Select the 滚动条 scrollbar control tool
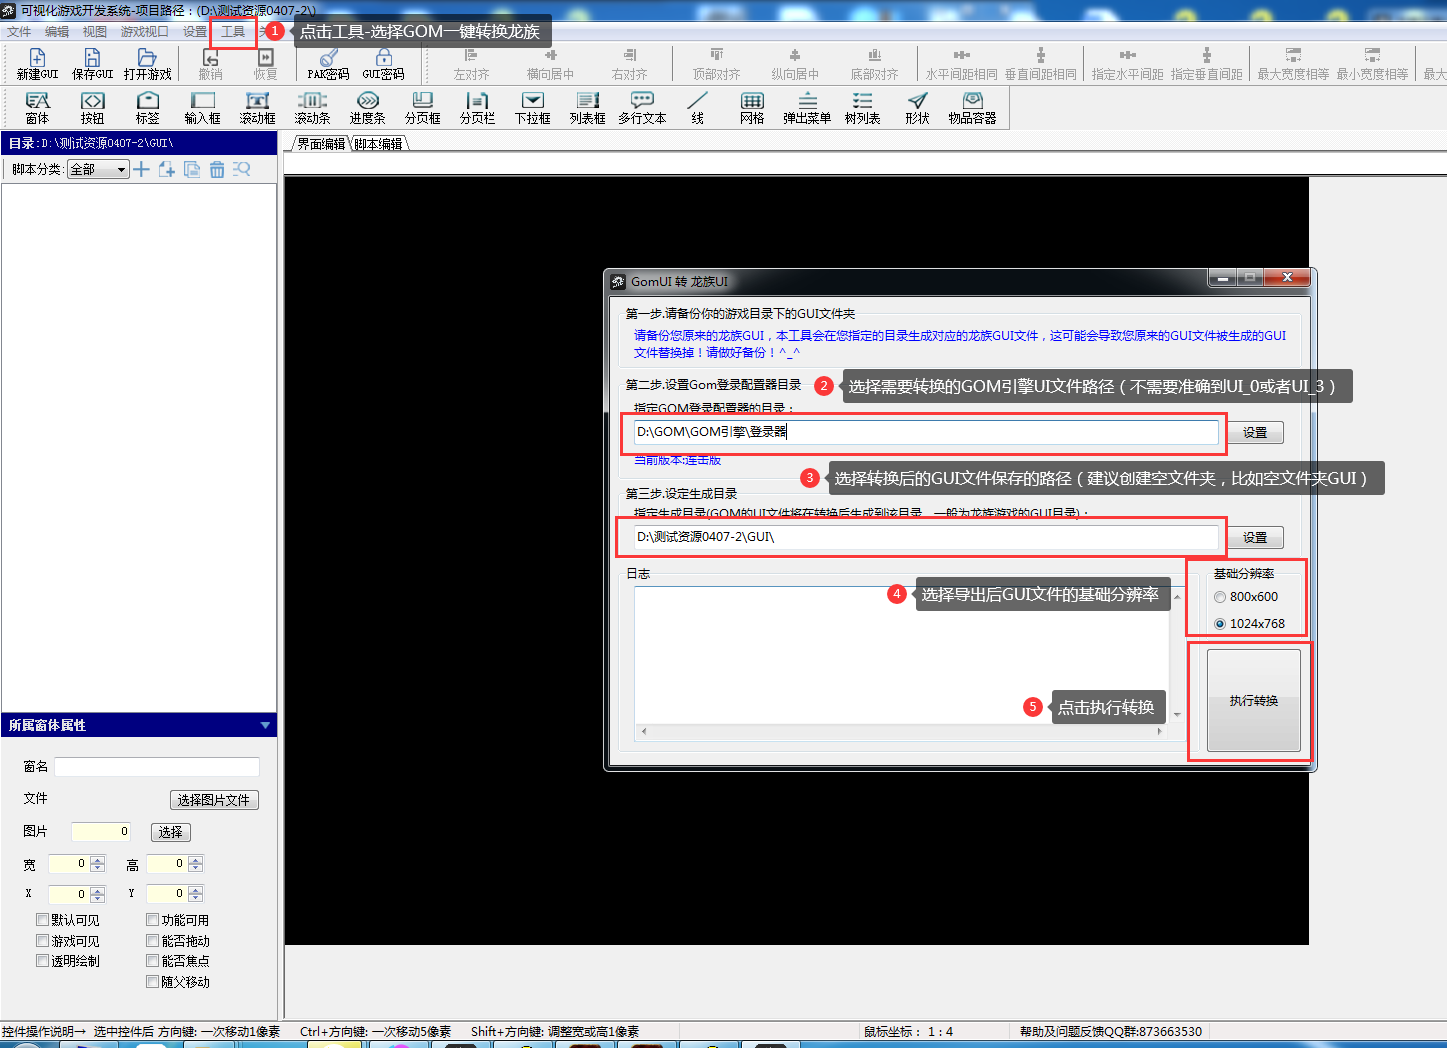The height and width of the screenshot is (1048, 1447). 312,108
